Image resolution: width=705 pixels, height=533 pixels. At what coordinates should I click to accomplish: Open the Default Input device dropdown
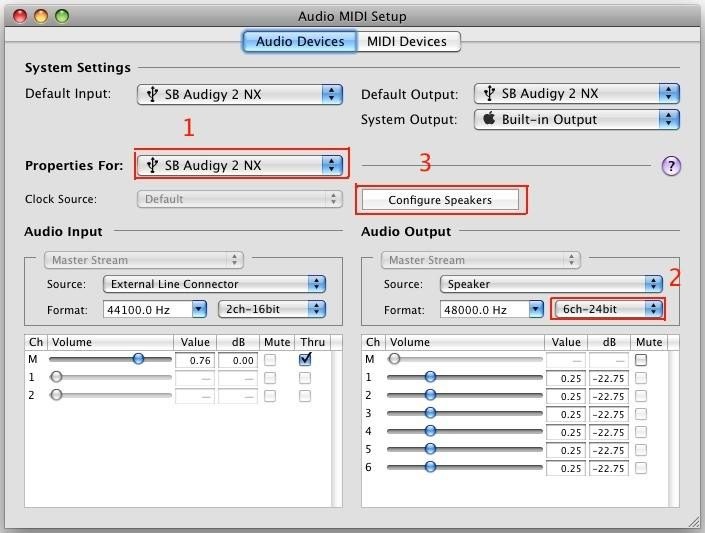click(x=240, y=94)
